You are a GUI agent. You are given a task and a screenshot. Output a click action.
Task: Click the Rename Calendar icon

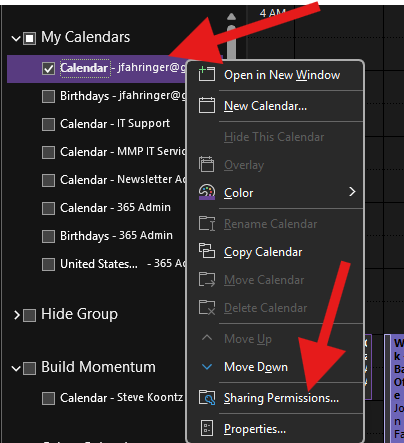coord(207,223)
